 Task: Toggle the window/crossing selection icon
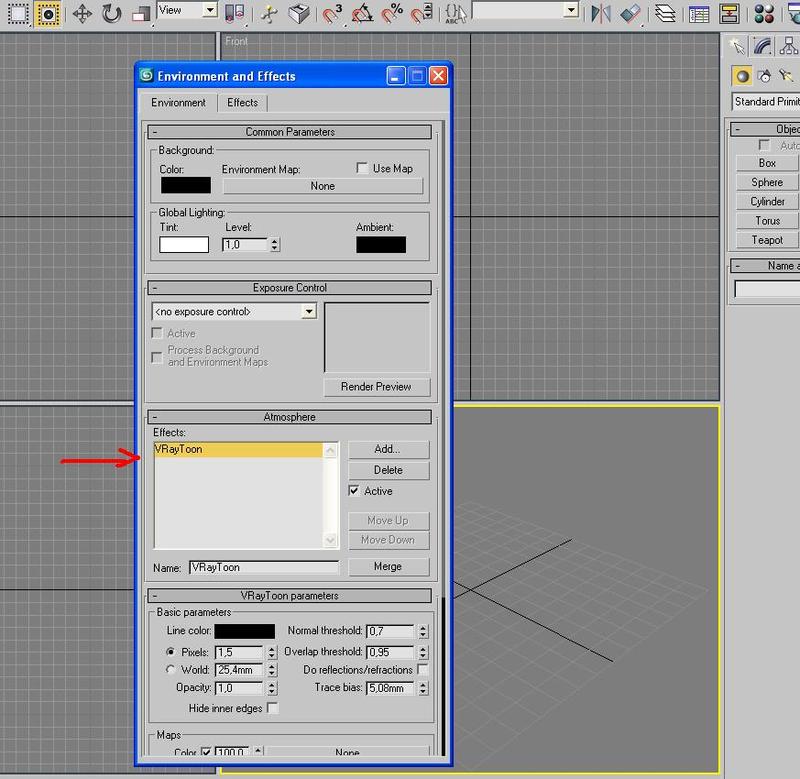47,14
